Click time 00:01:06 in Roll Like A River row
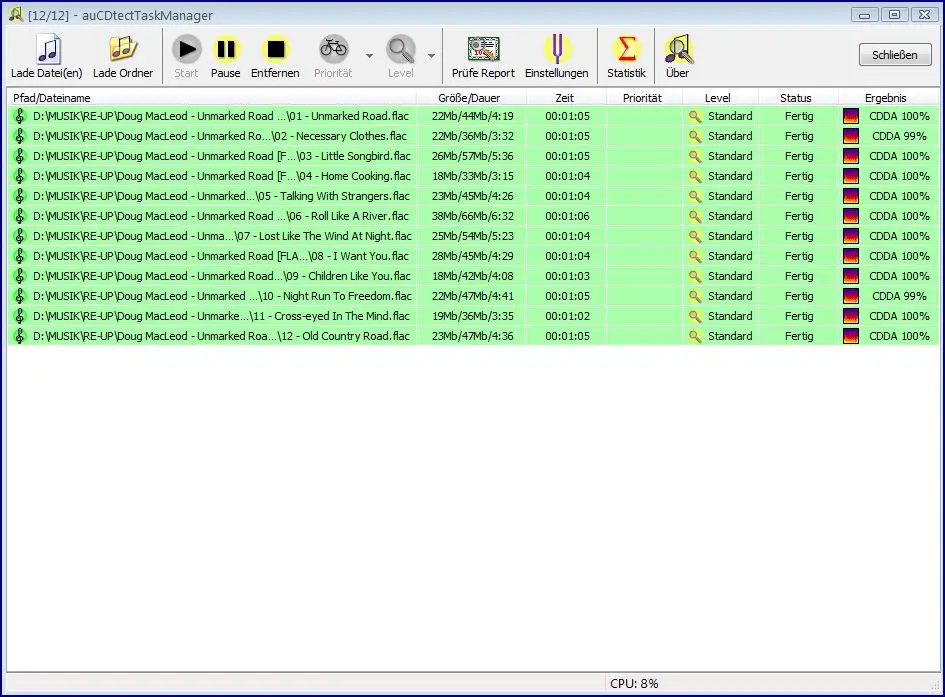This screenshot has height=697, width=945. [x=567, y=216]
